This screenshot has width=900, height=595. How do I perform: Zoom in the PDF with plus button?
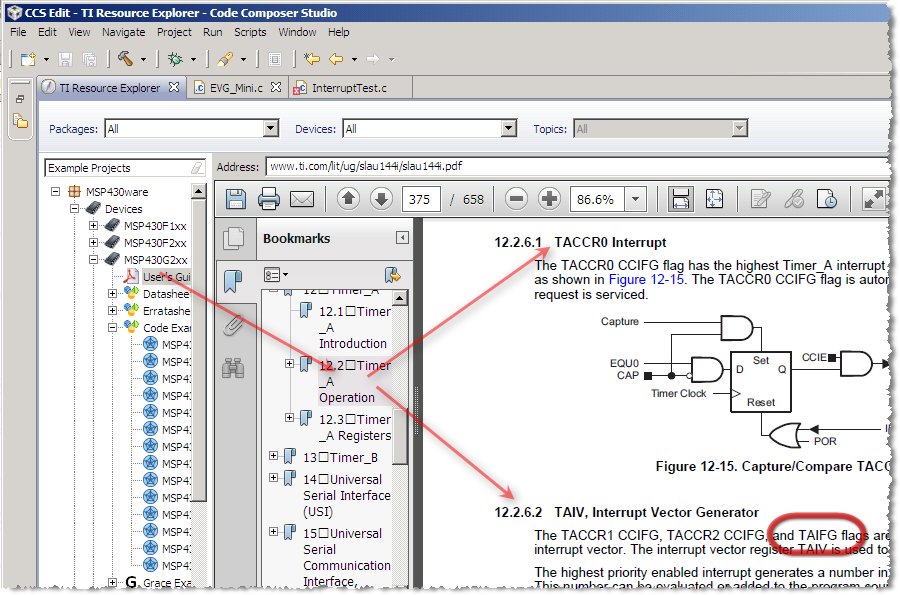tap(549, 199)
